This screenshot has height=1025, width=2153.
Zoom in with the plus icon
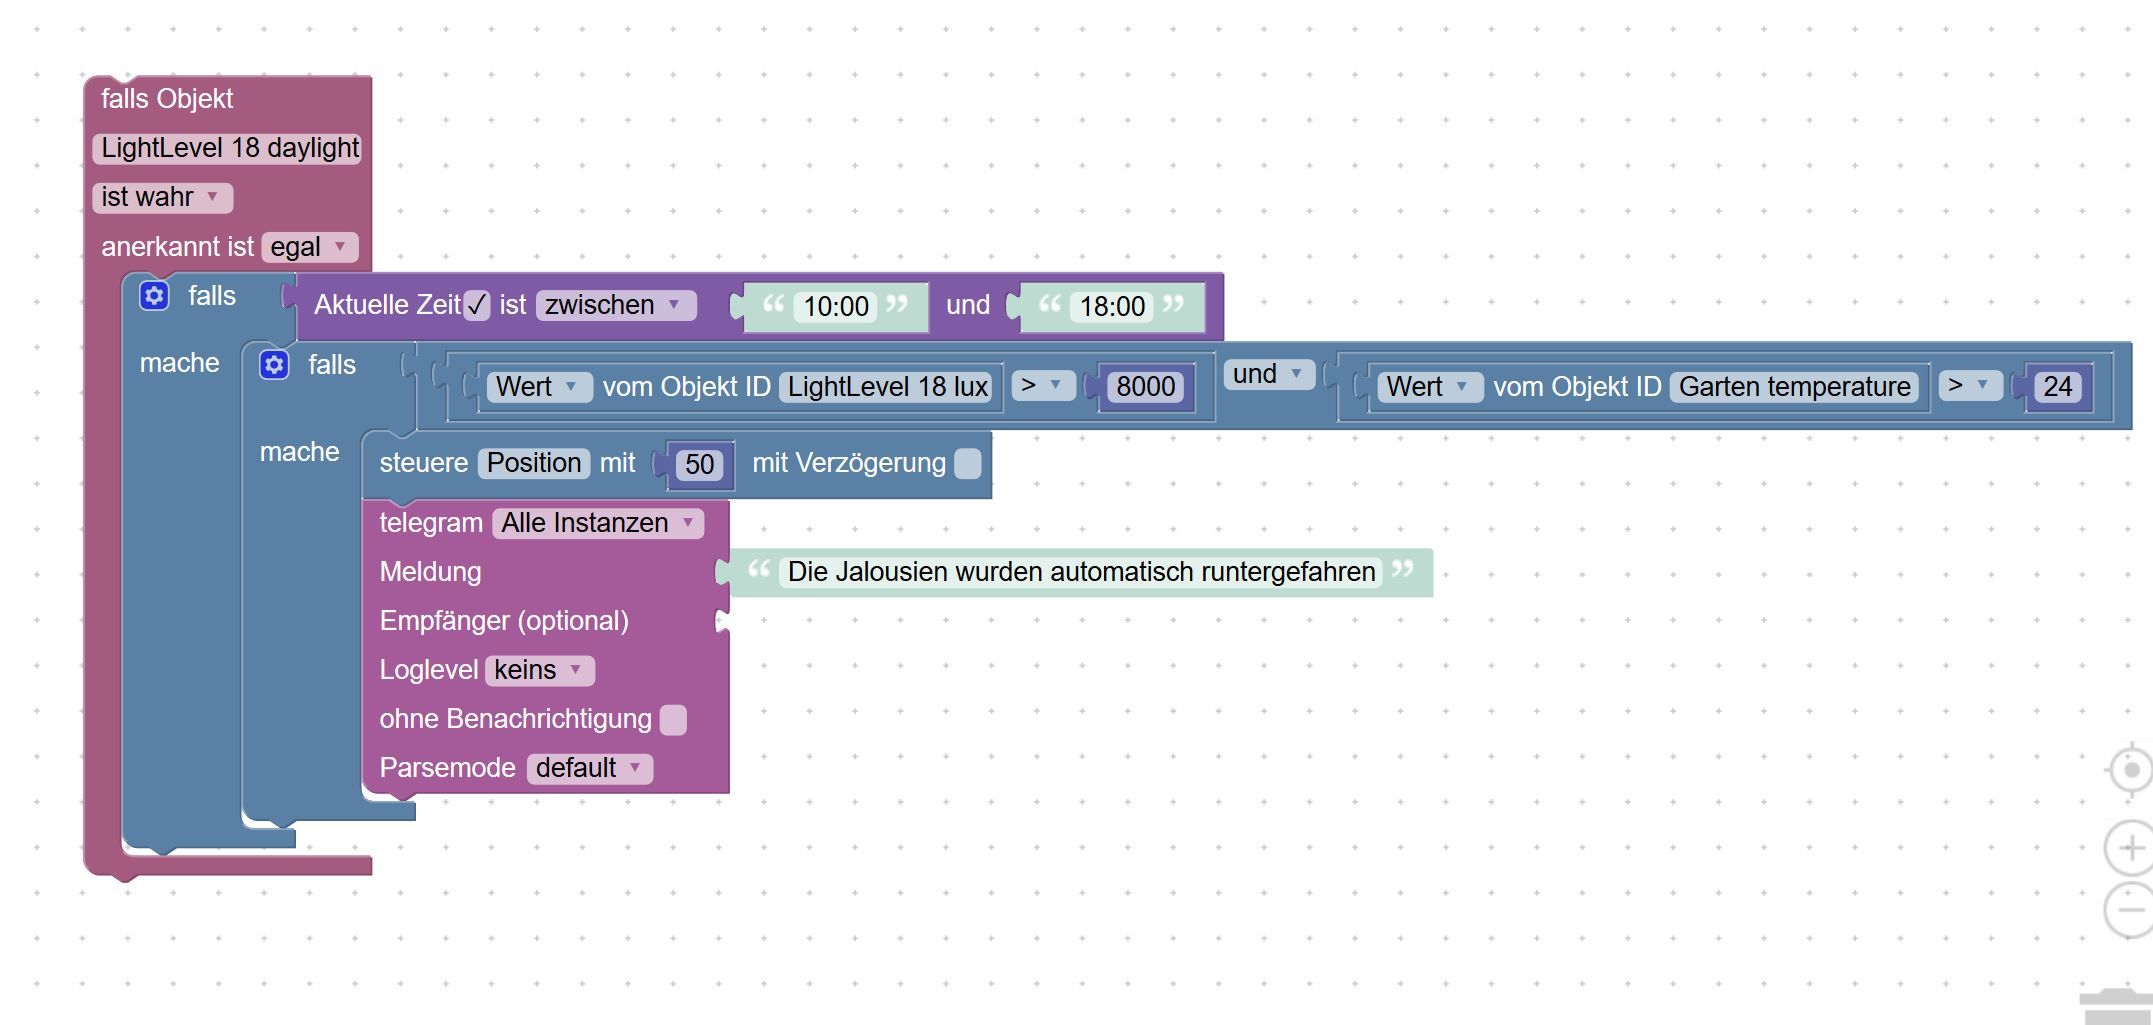2130,848
